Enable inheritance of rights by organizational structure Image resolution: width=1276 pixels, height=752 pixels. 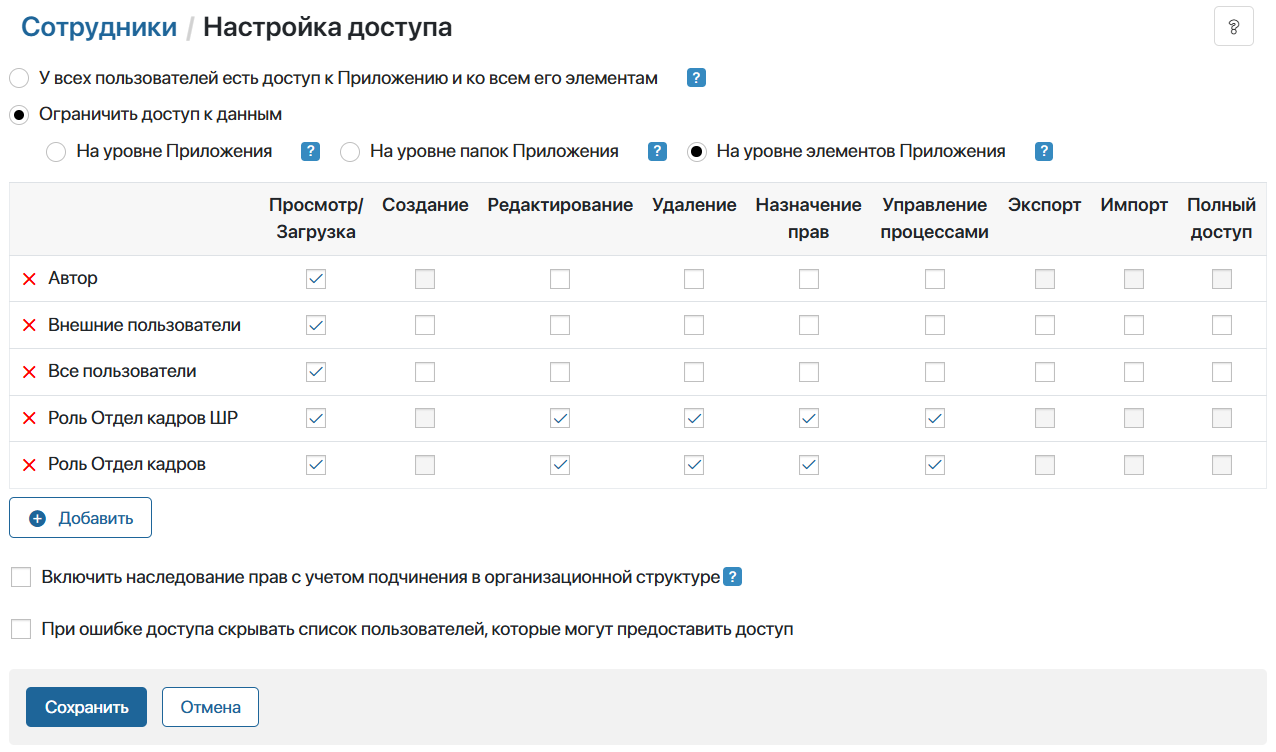[21, 577]
